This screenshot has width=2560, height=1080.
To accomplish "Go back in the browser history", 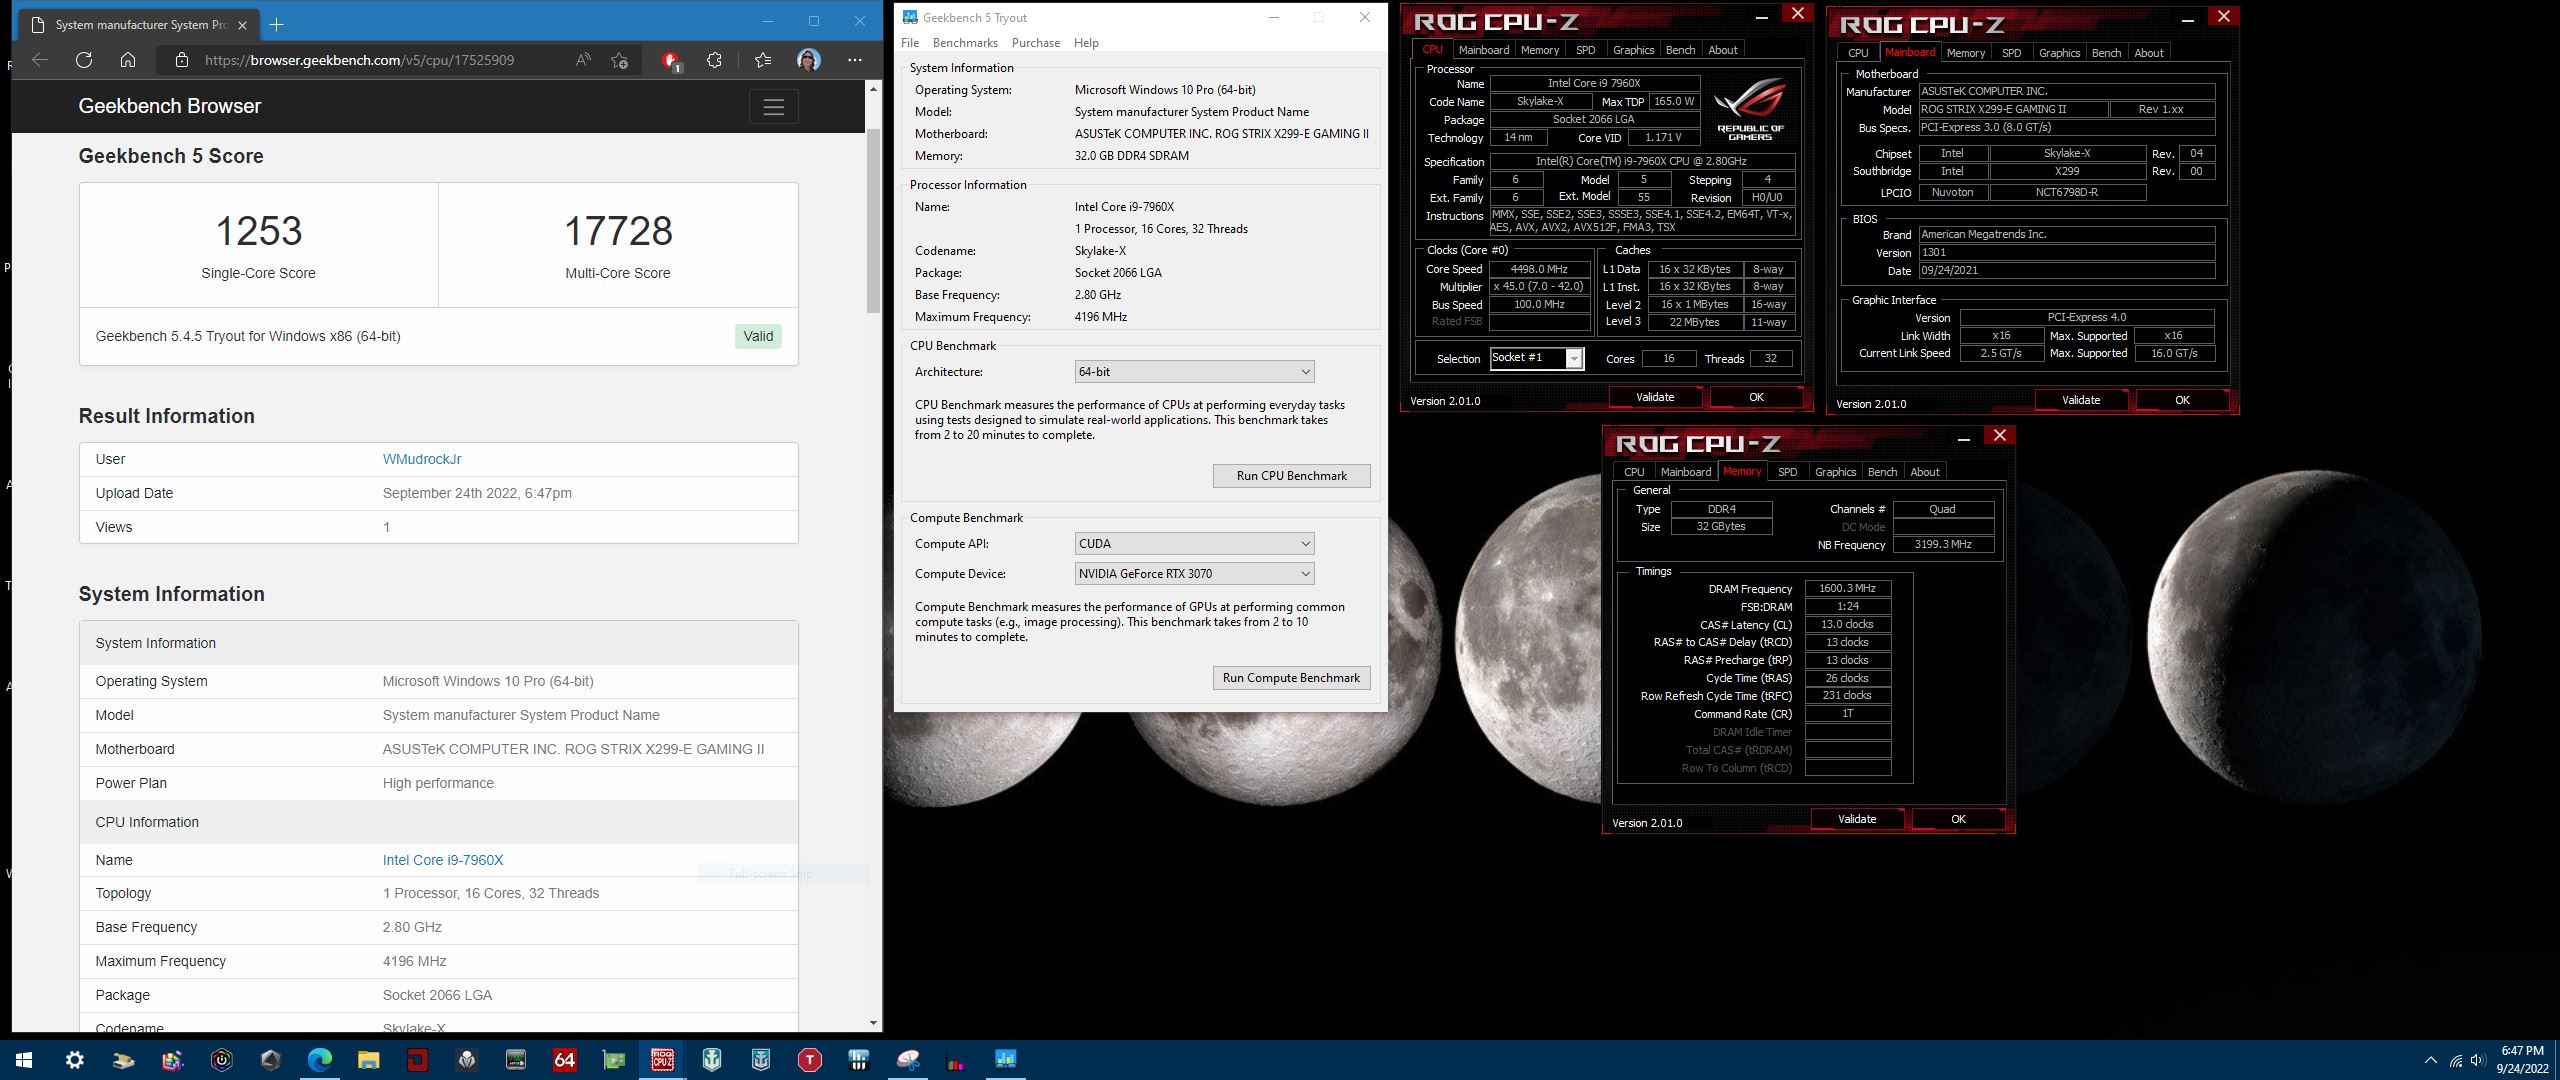I will [x=40, y=60].
